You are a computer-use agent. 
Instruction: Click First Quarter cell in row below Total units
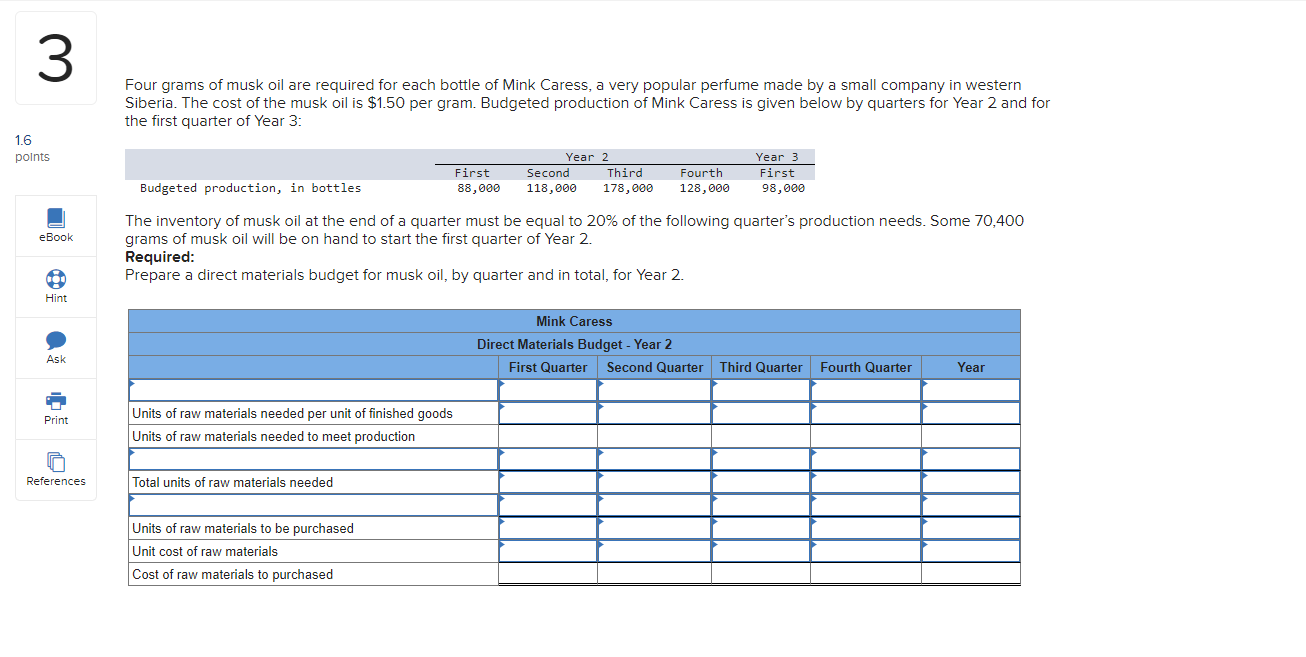click(x=548, y=505)
